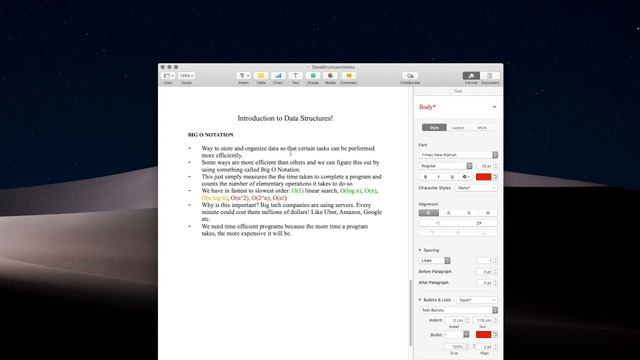Click the red text color swatch
The image size is (640, 360).
coord(484,177)
